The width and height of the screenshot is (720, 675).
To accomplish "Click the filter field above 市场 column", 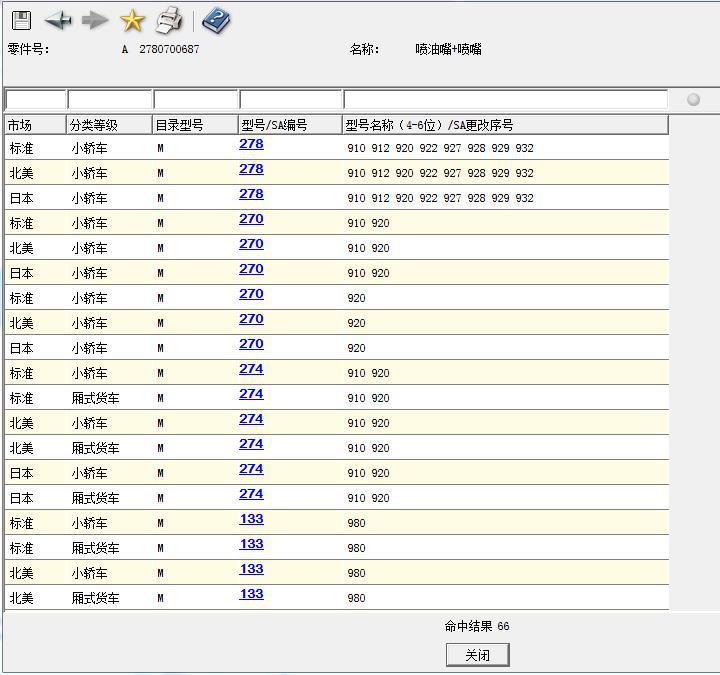I will click(x=35, y=100).
